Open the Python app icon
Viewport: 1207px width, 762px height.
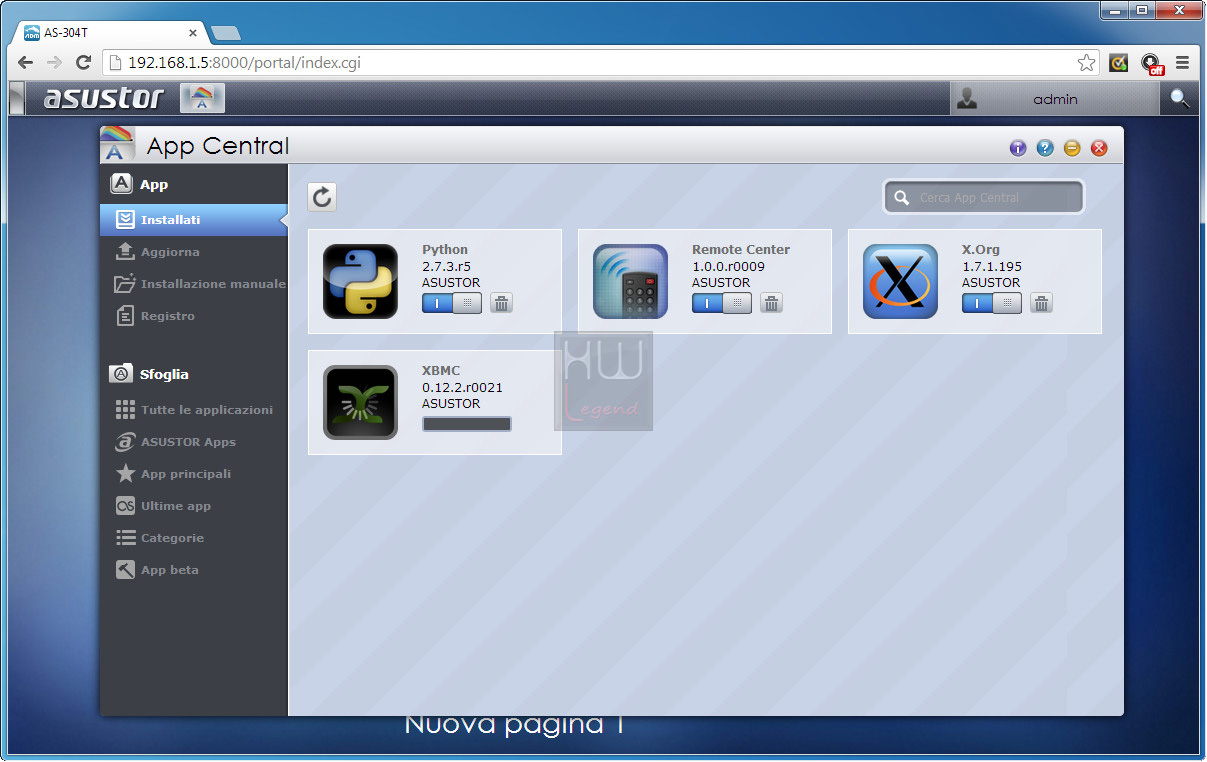[360, 281]
